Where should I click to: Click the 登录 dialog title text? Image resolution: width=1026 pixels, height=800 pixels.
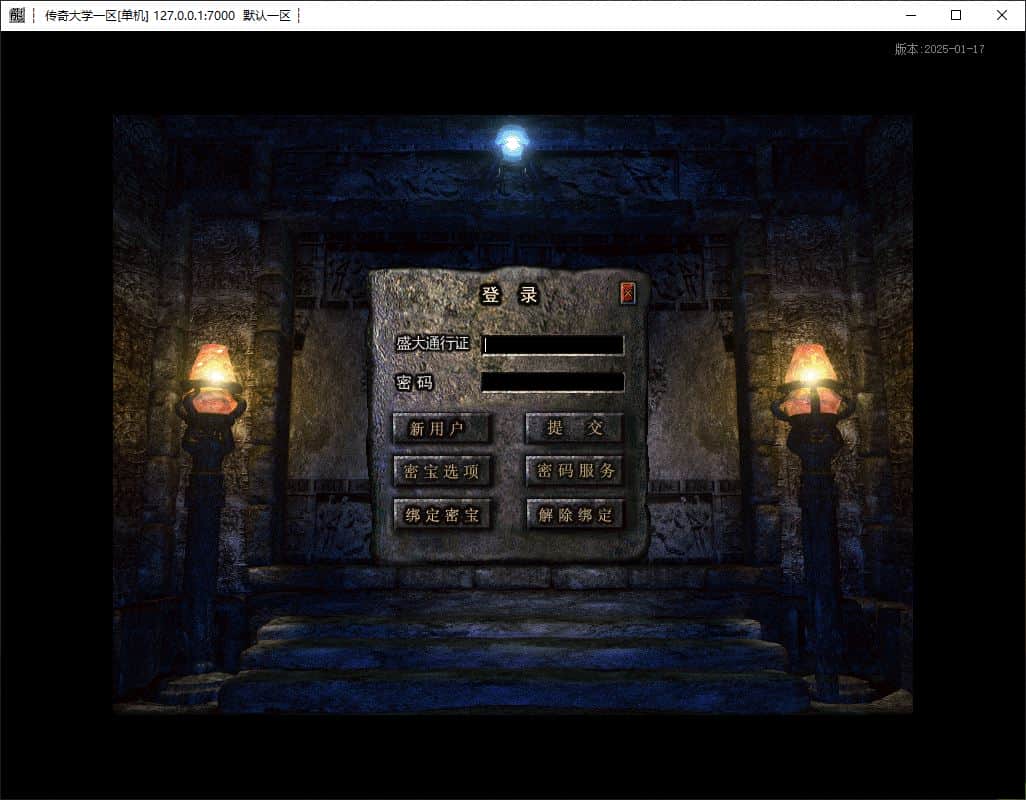510,295
